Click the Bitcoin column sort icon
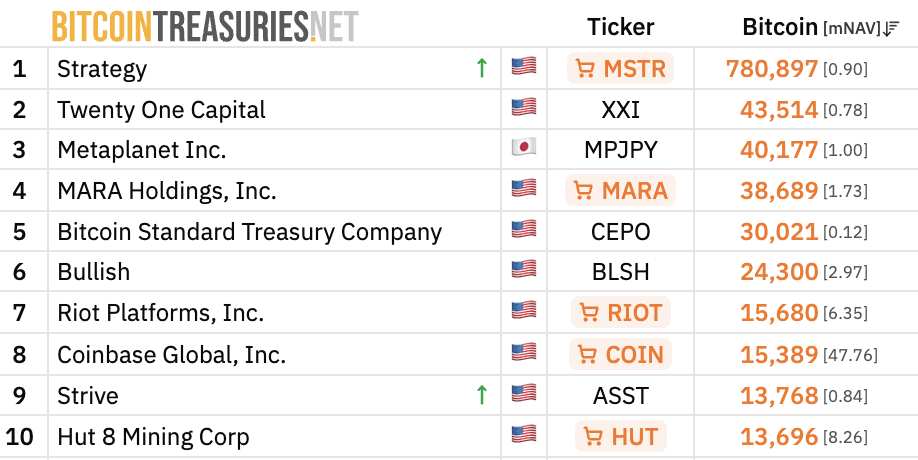 coord(891,28)
